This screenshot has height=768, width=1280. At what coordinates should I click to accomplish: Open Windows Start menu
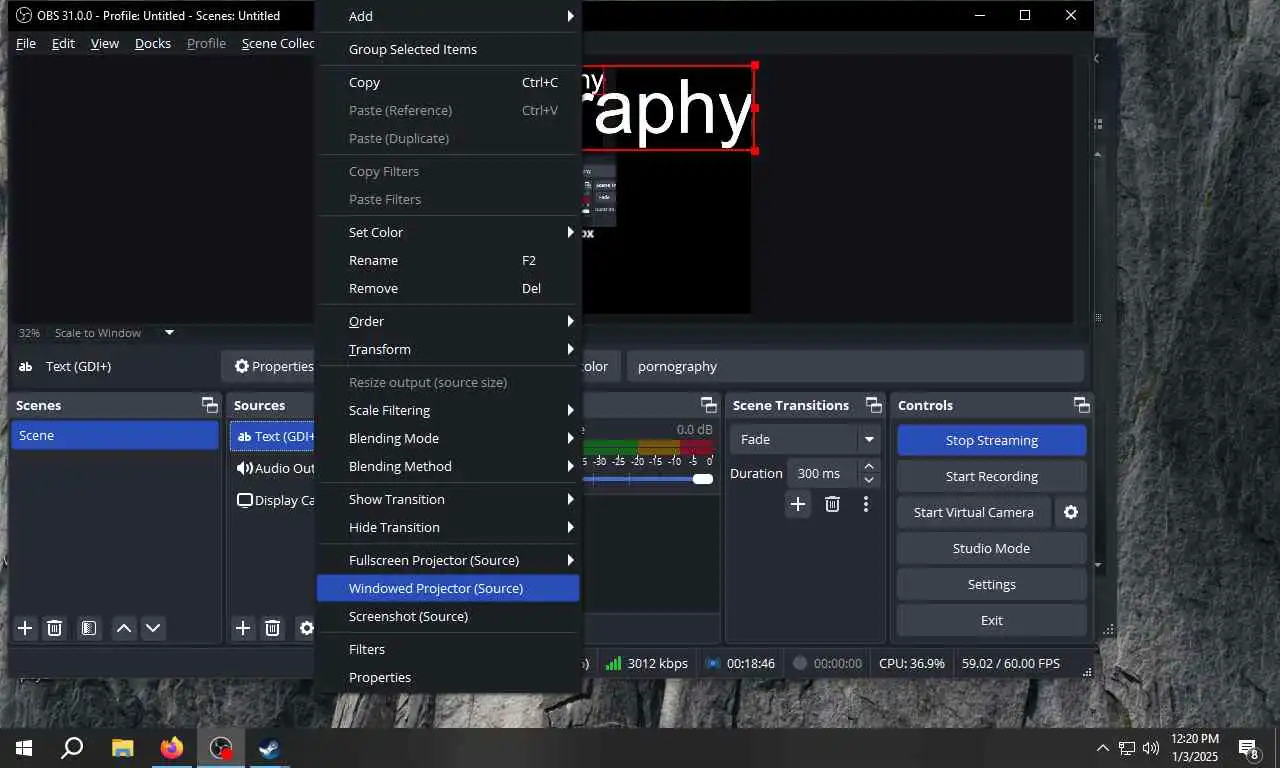(x=24, y=748)
